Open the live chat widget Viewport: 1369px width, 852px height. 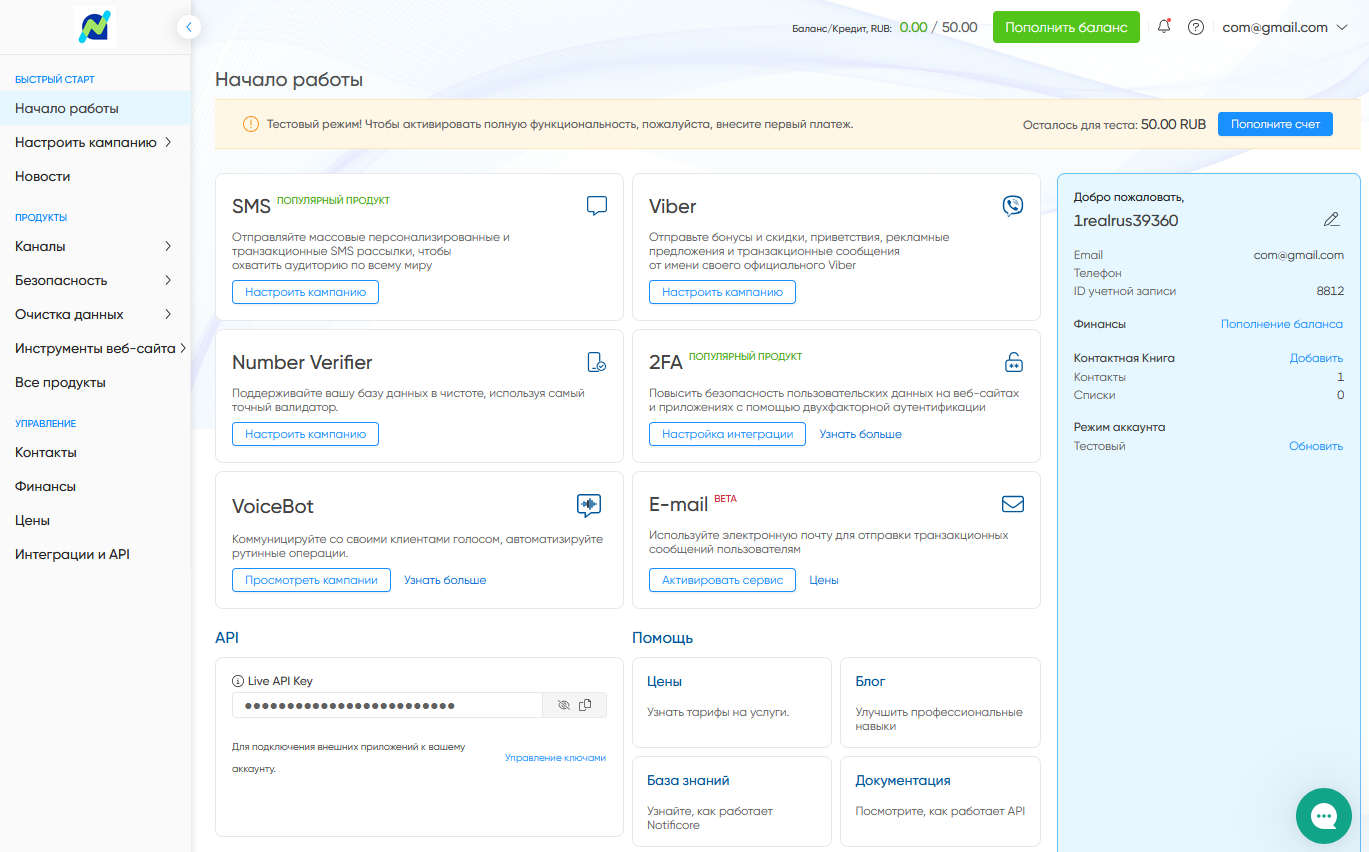coord(1324,816)
